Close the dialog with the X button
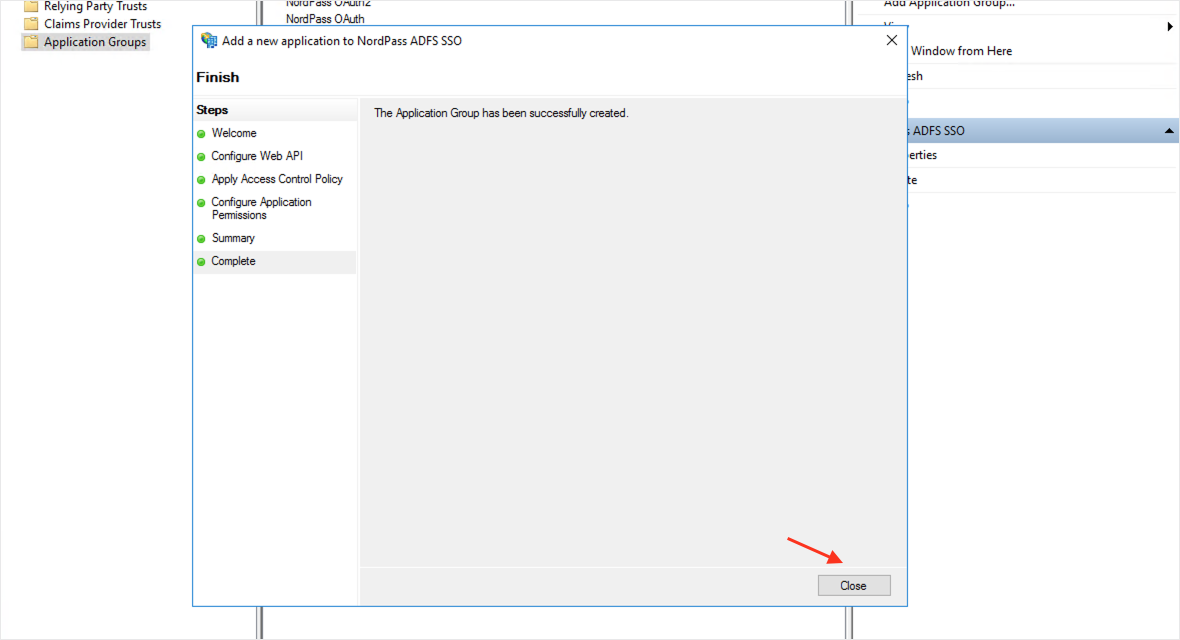1180x640 pixels. point(892,41)
